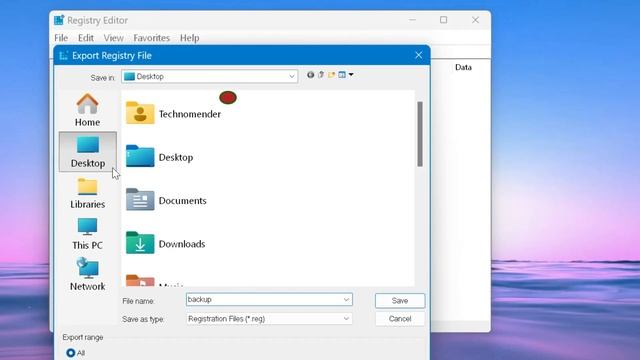Go up one folder level

pos(321,75)
